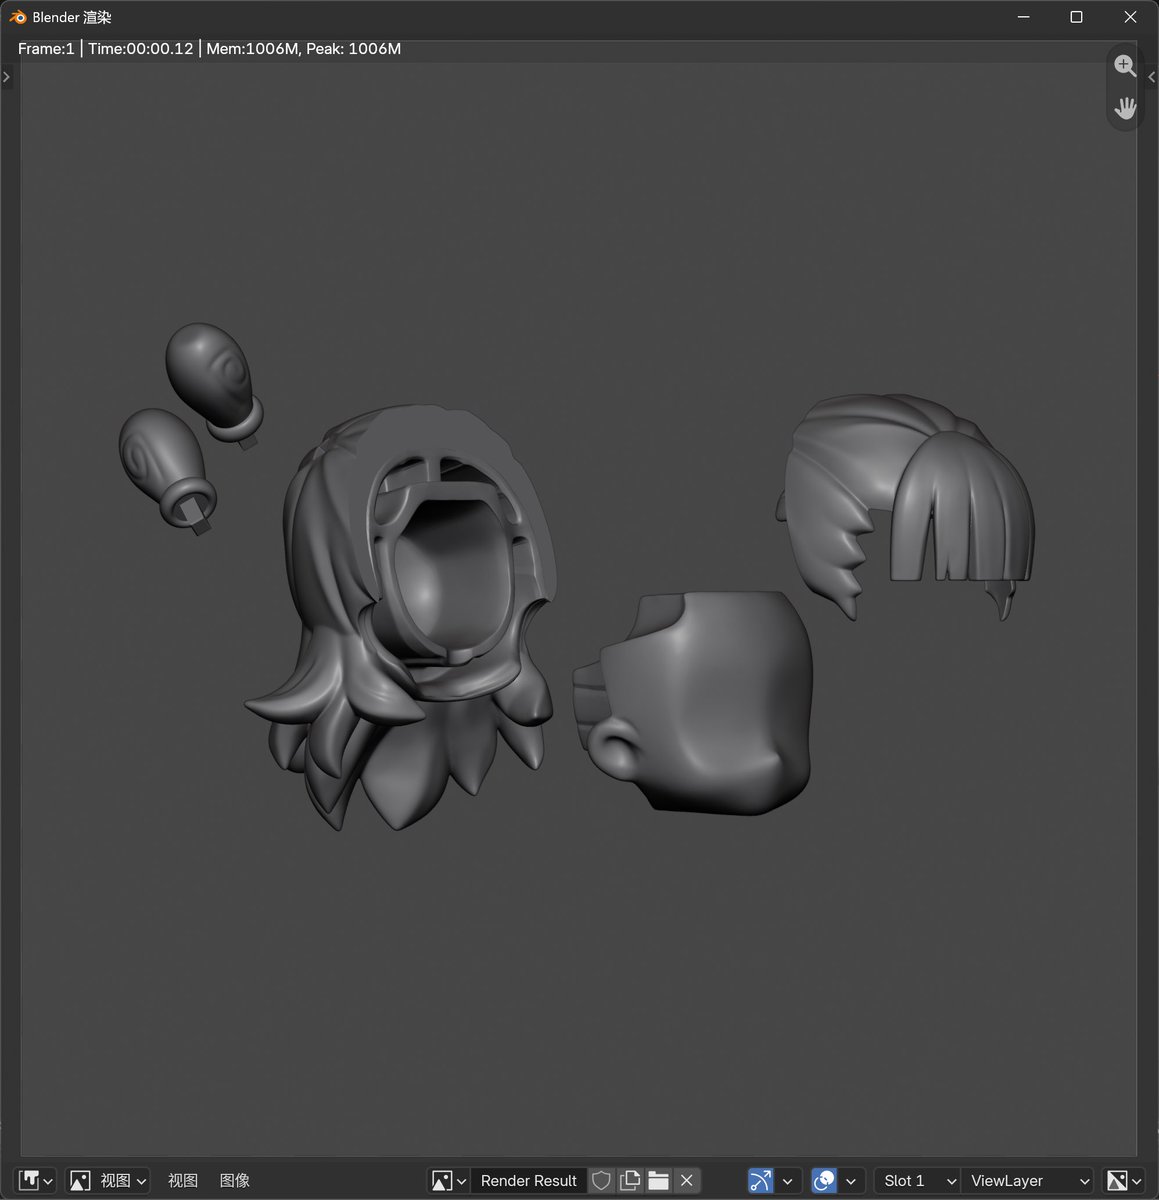1159x1200 pixels.
Task: Open the editor type selector
Action: 36,1181
